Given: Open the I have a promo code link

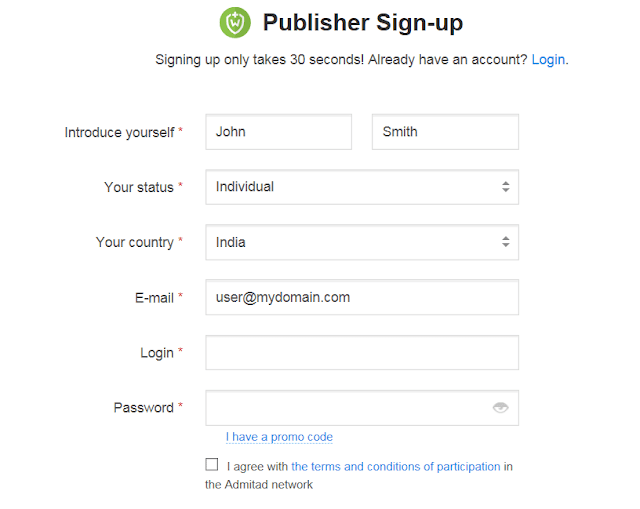Looking at the screenshot, I should pyautogui.click(x=279, y=437).
